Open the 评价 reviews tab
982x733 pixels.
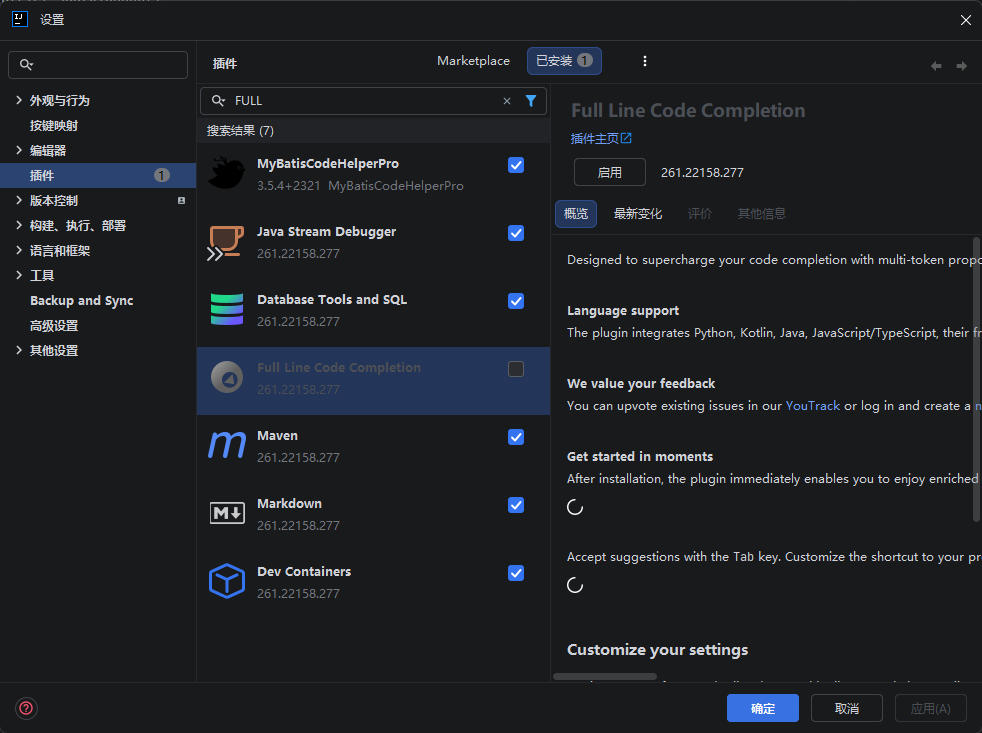(x=700, y=214)
